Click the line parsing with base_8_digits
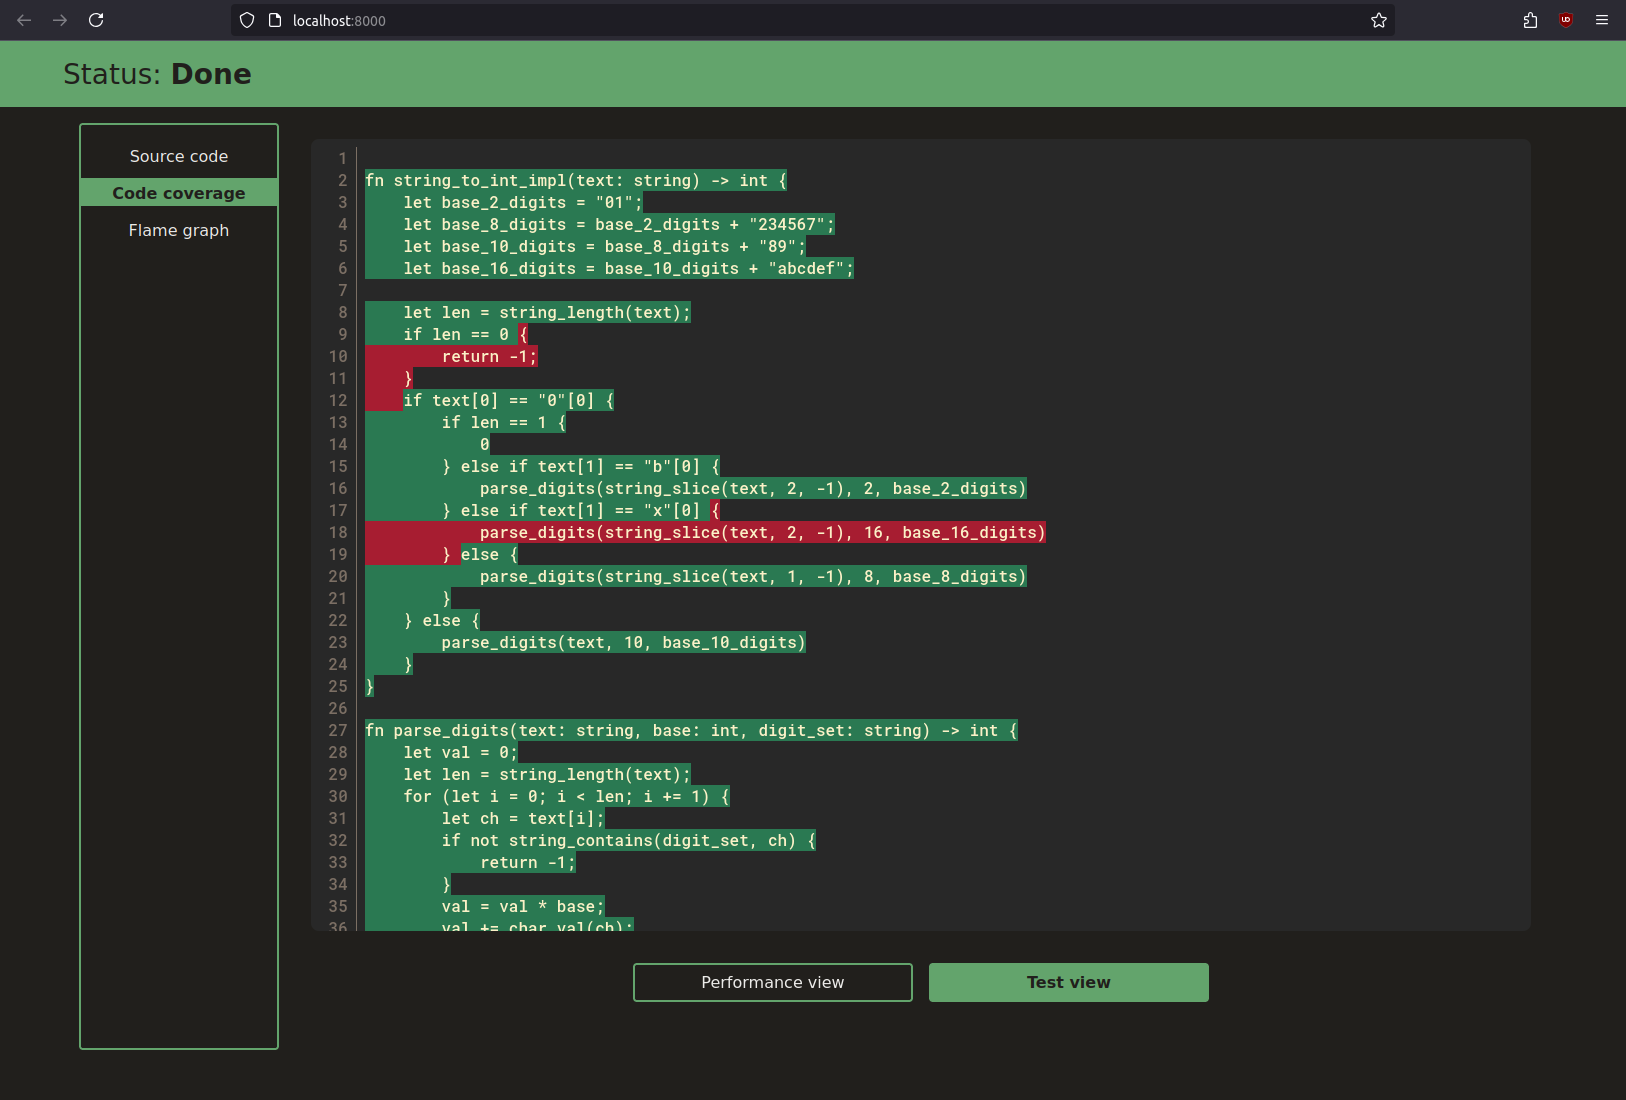Screen dimensions: 1626x1100 [x=753, y=576]
